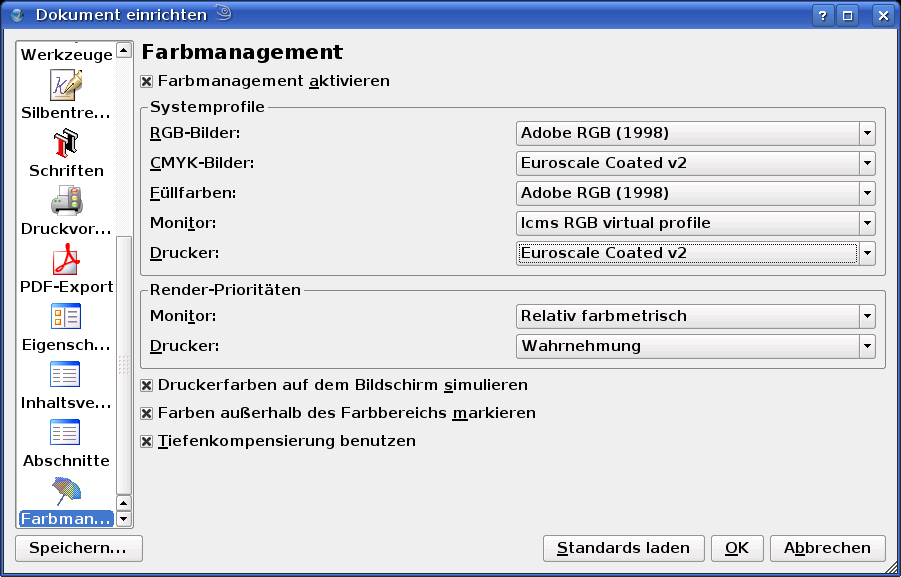Viewport: 901px width, 577px height.
Task: Click the Standards laden button
Action: (x=623, y=548)
